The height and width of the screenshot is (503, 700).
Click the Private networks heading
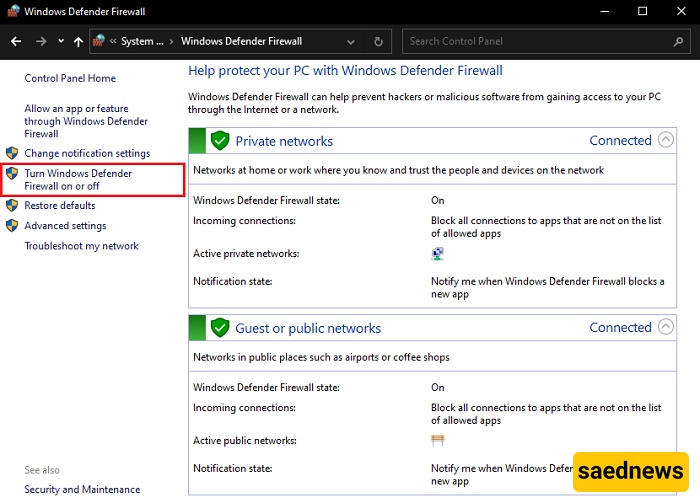point(284,141)
